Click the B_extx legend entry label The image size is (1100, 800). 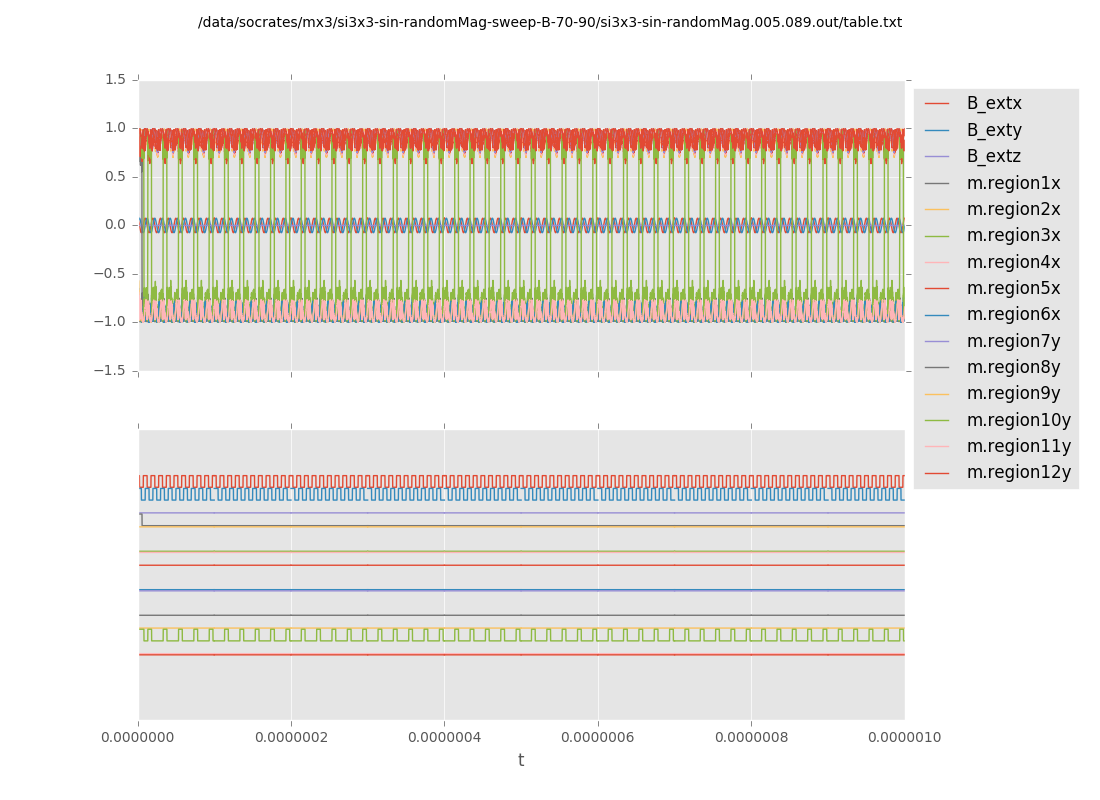click(x=993, y=103)
